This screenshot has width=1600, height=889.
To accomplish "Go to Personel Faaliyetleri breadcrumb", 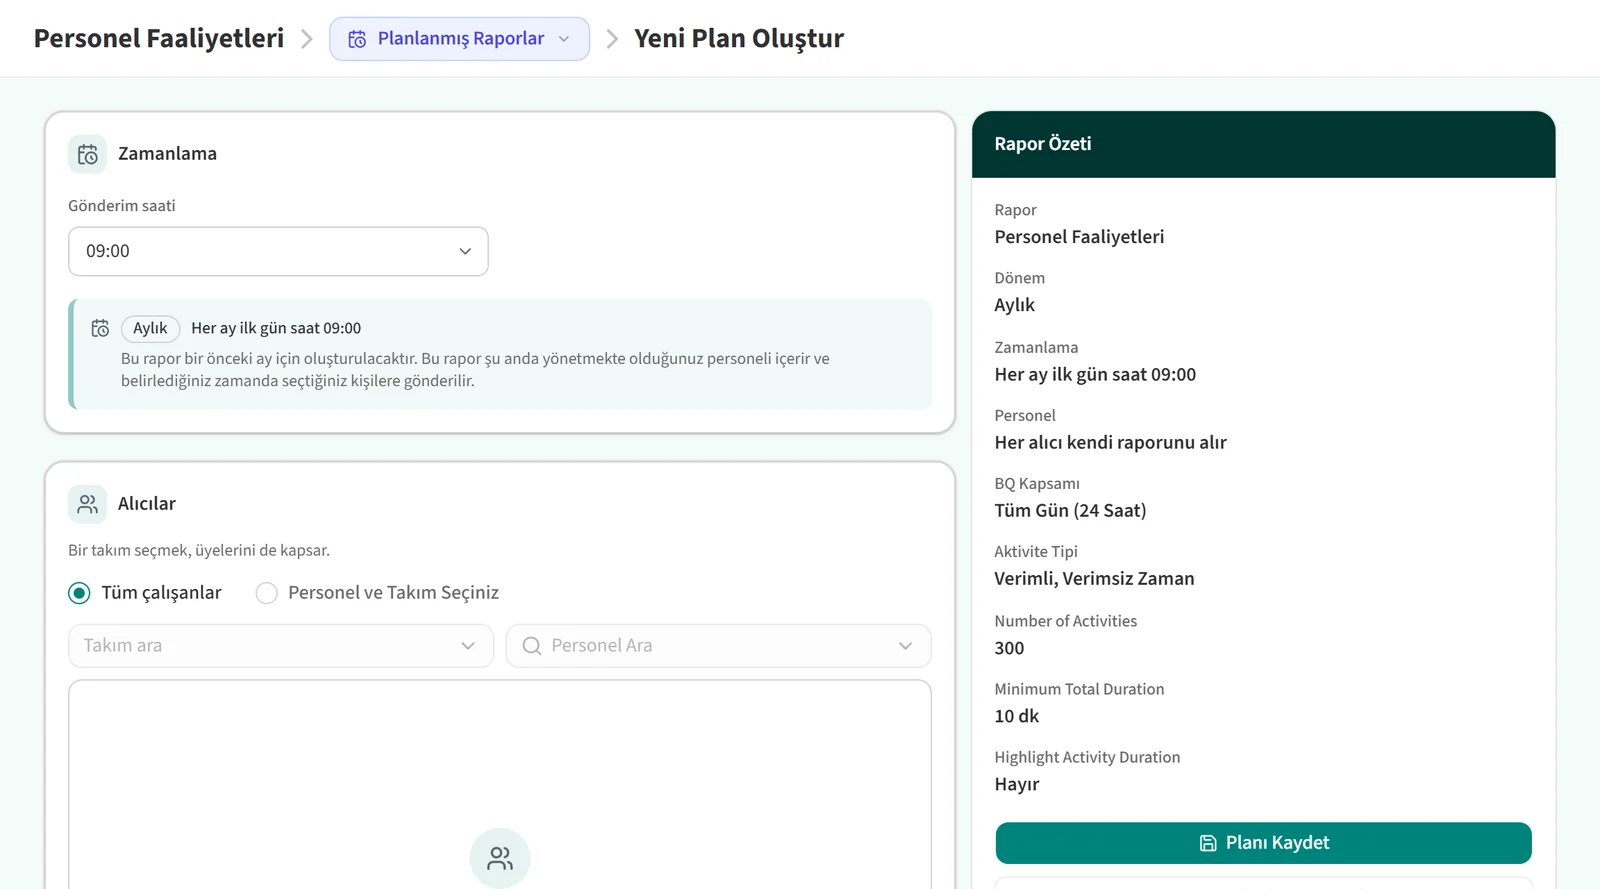I will click(x=159, y=38).
